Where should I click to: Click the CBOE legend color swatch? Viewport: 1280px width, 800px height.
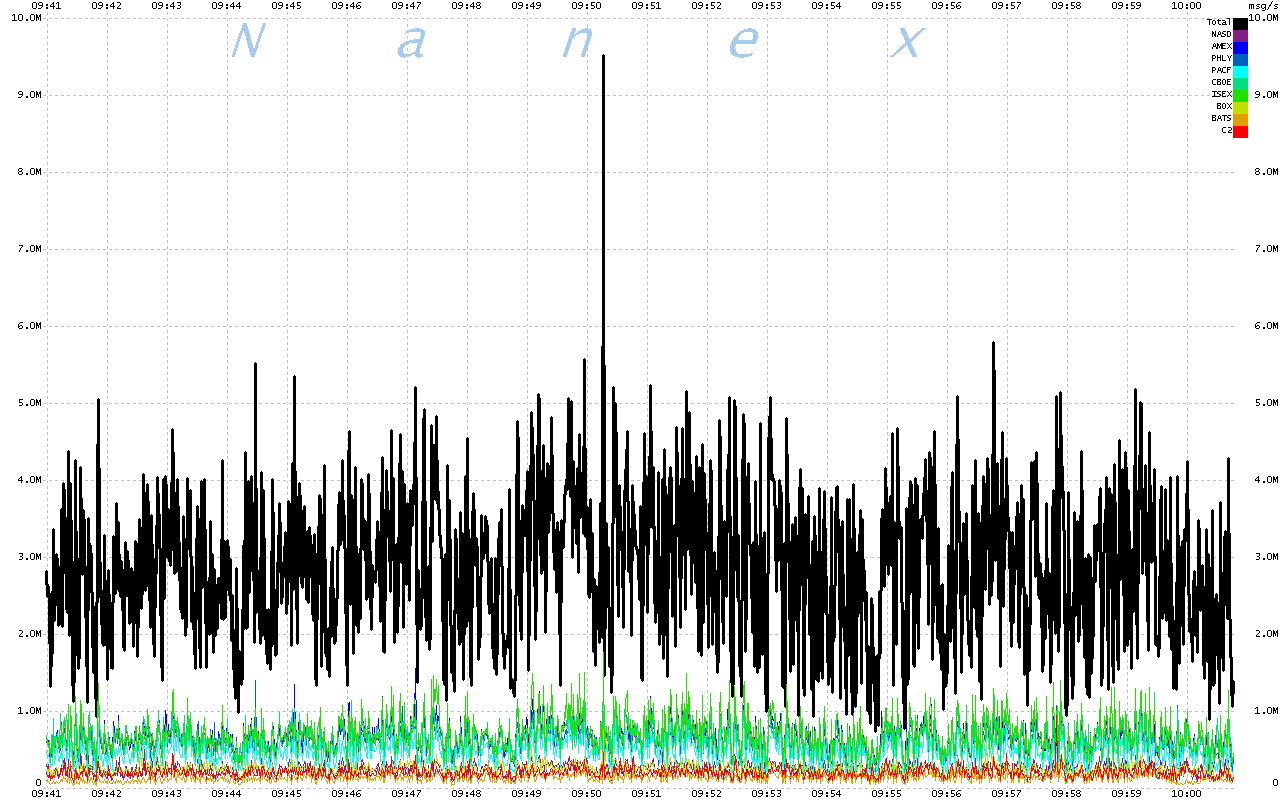point(1240,83)
